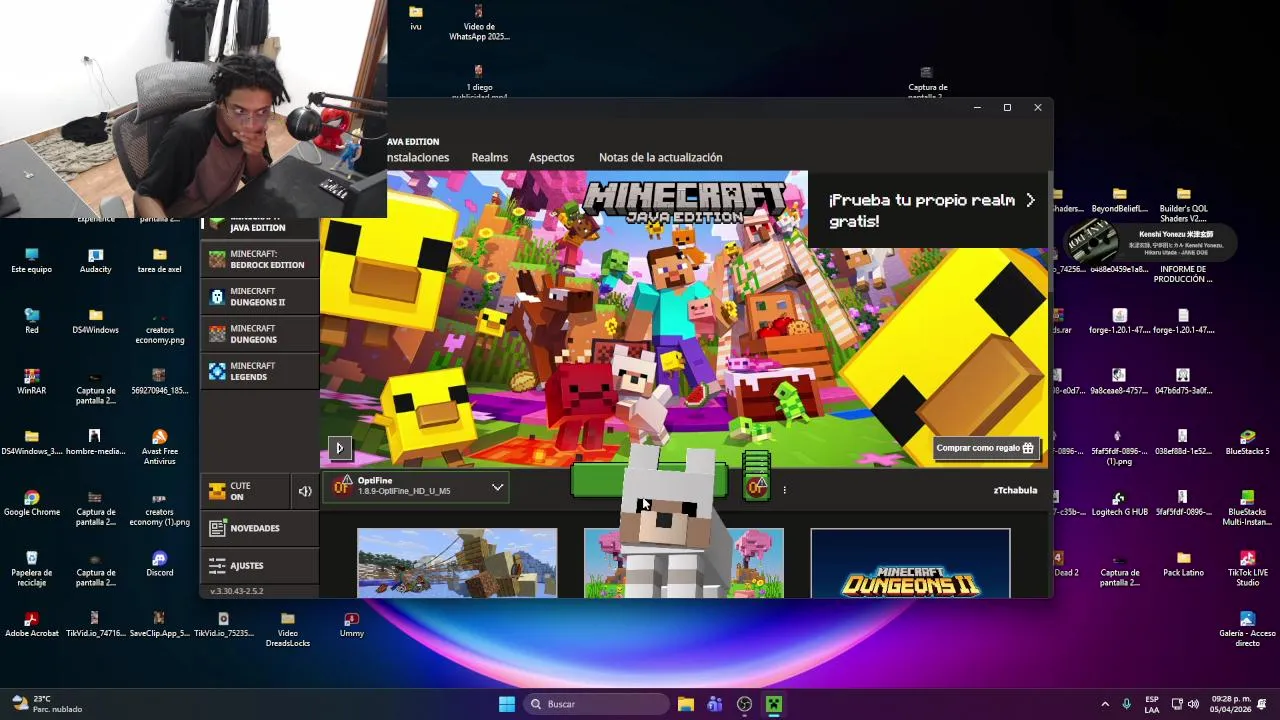Open the Windows Start menu

coord(507,704)
